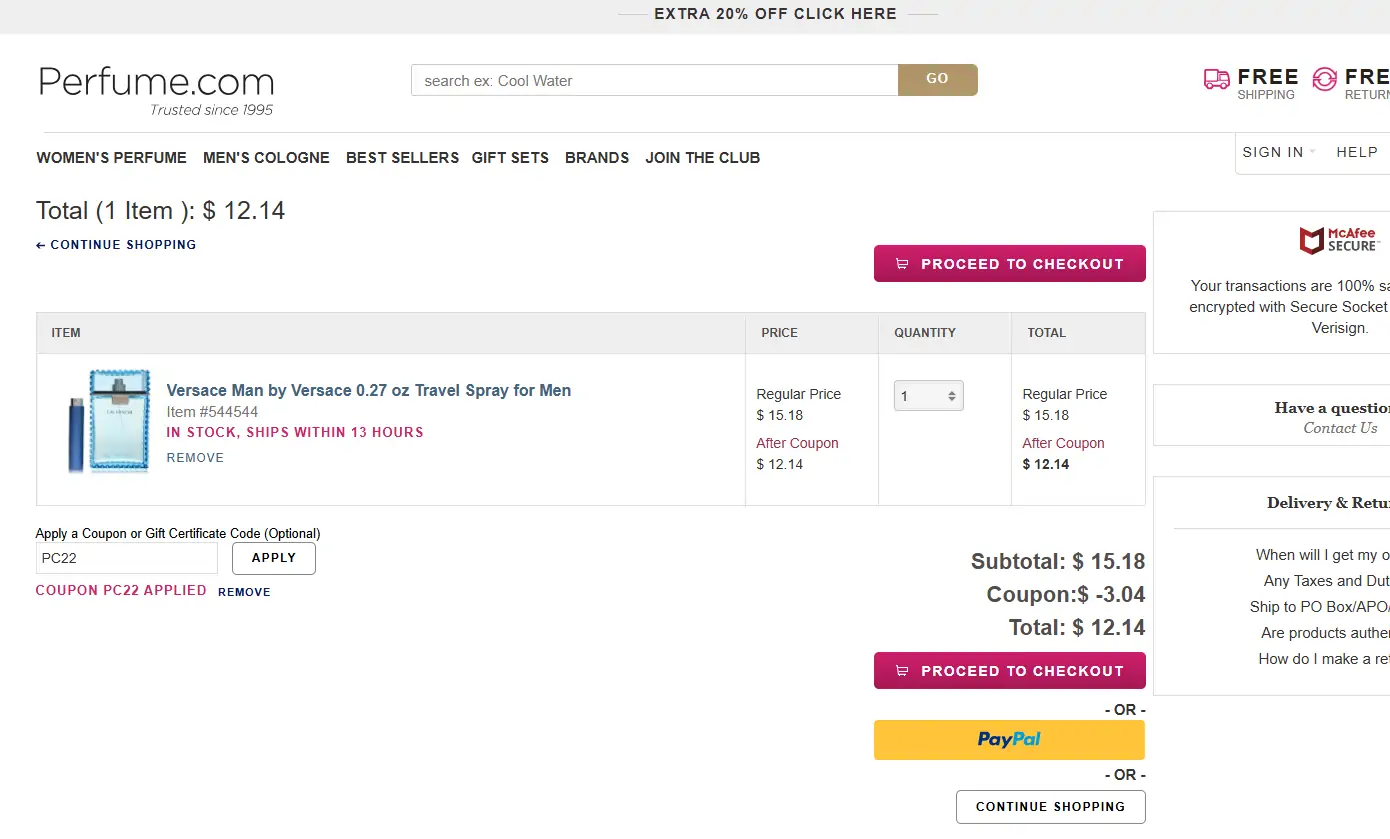Screen dimensions: 1390x839
Task: Remove the applied coupon PC22
Action: click(x=244, y=592)
